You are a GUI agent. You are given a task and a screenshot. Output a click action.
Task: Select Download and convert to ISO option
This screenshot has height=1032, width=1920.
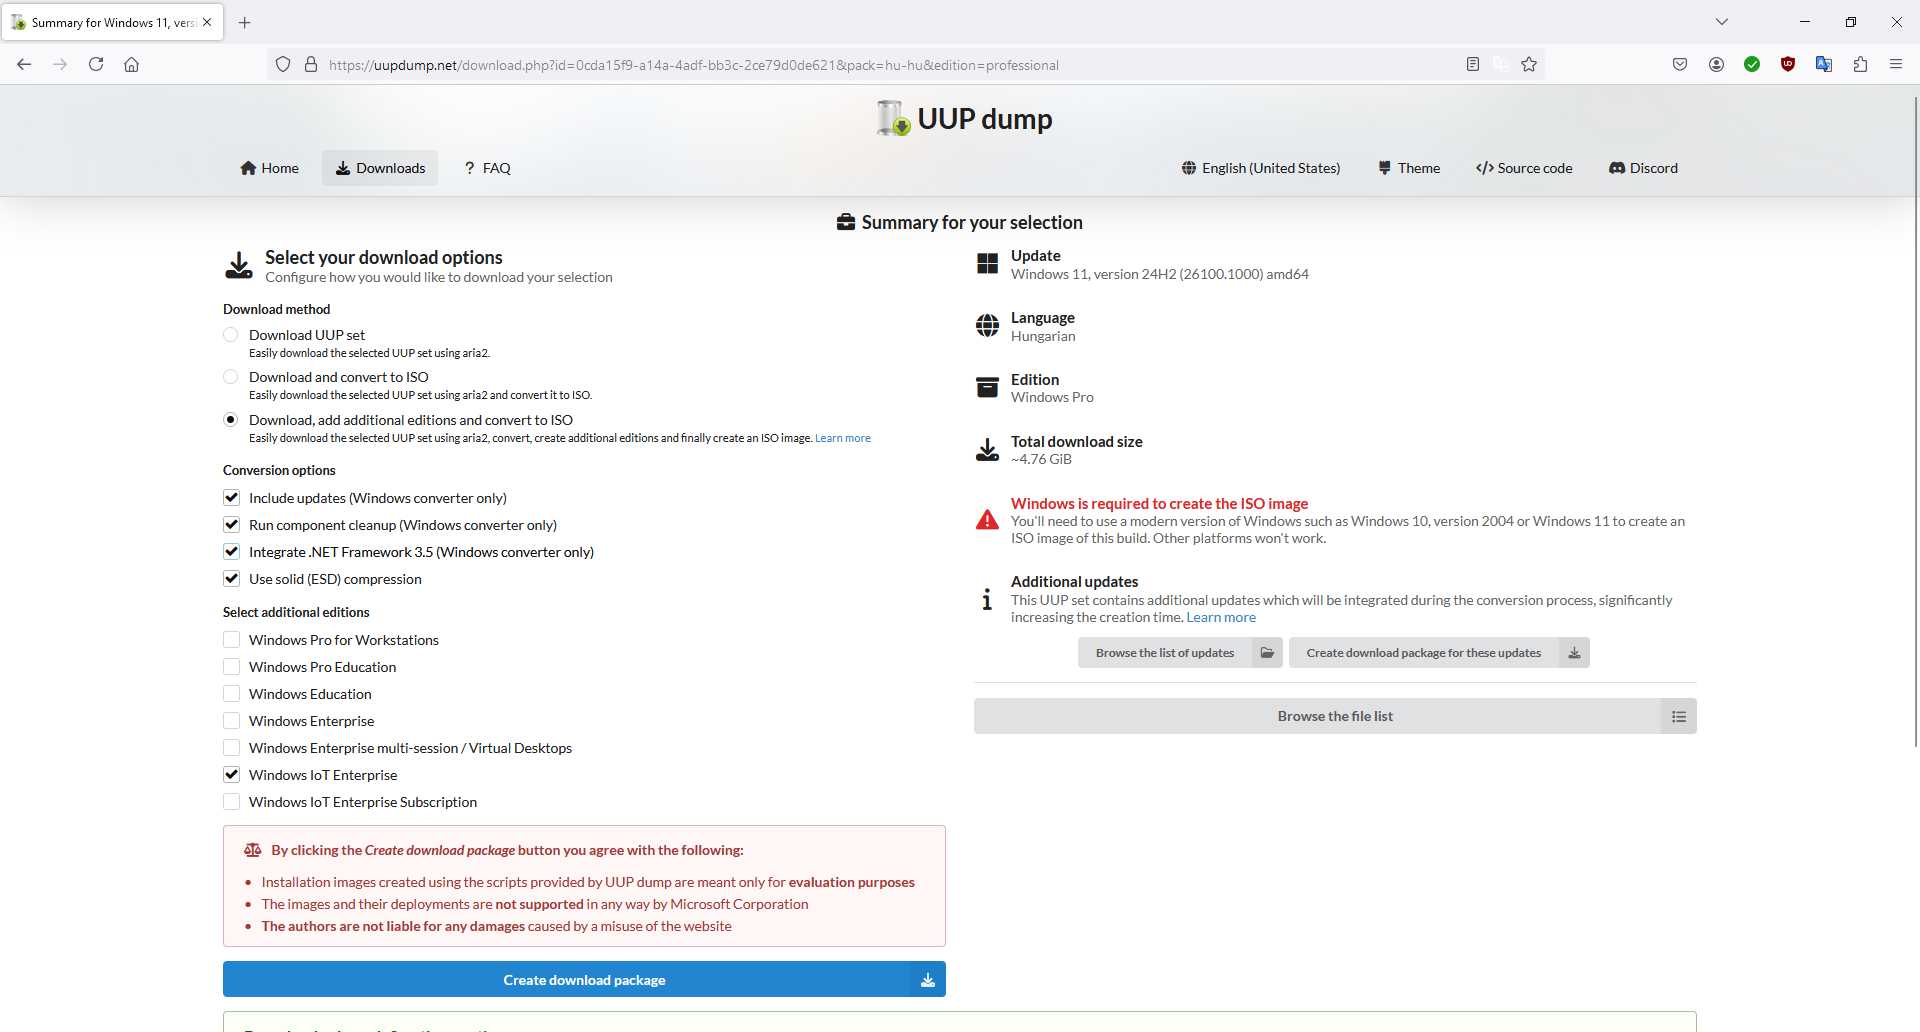[x=231, y=377]
